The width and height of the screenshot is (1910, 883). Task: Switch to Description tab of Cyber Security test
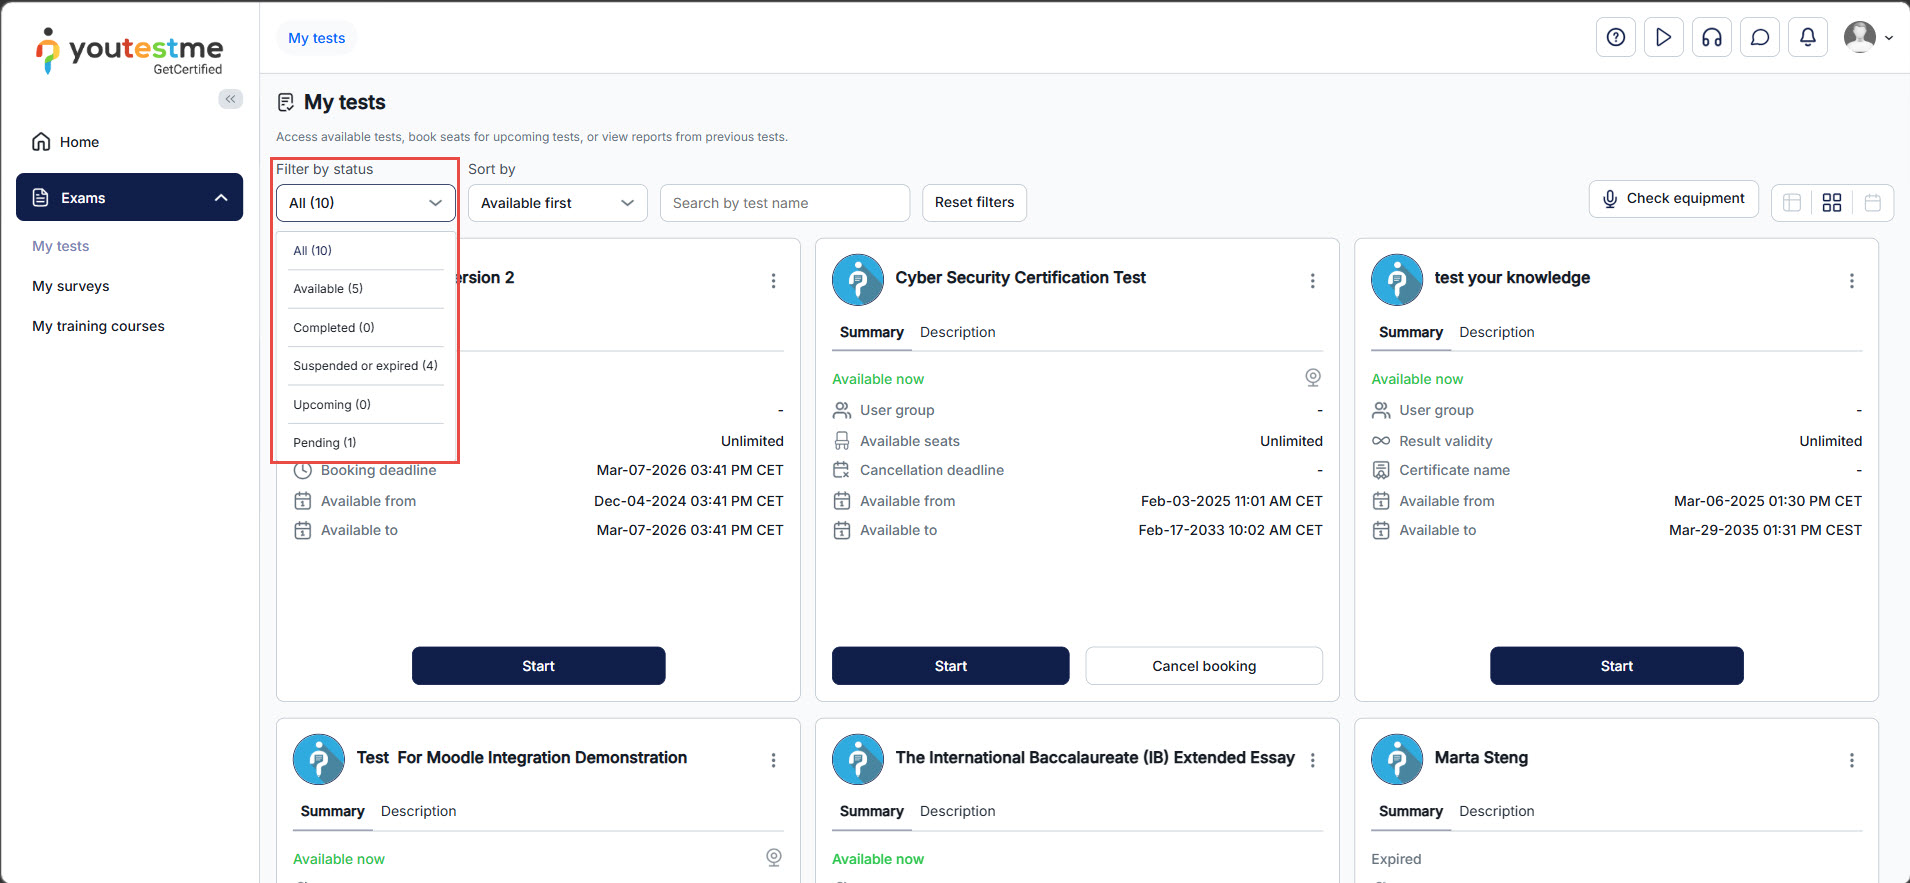tap(957, 332)
